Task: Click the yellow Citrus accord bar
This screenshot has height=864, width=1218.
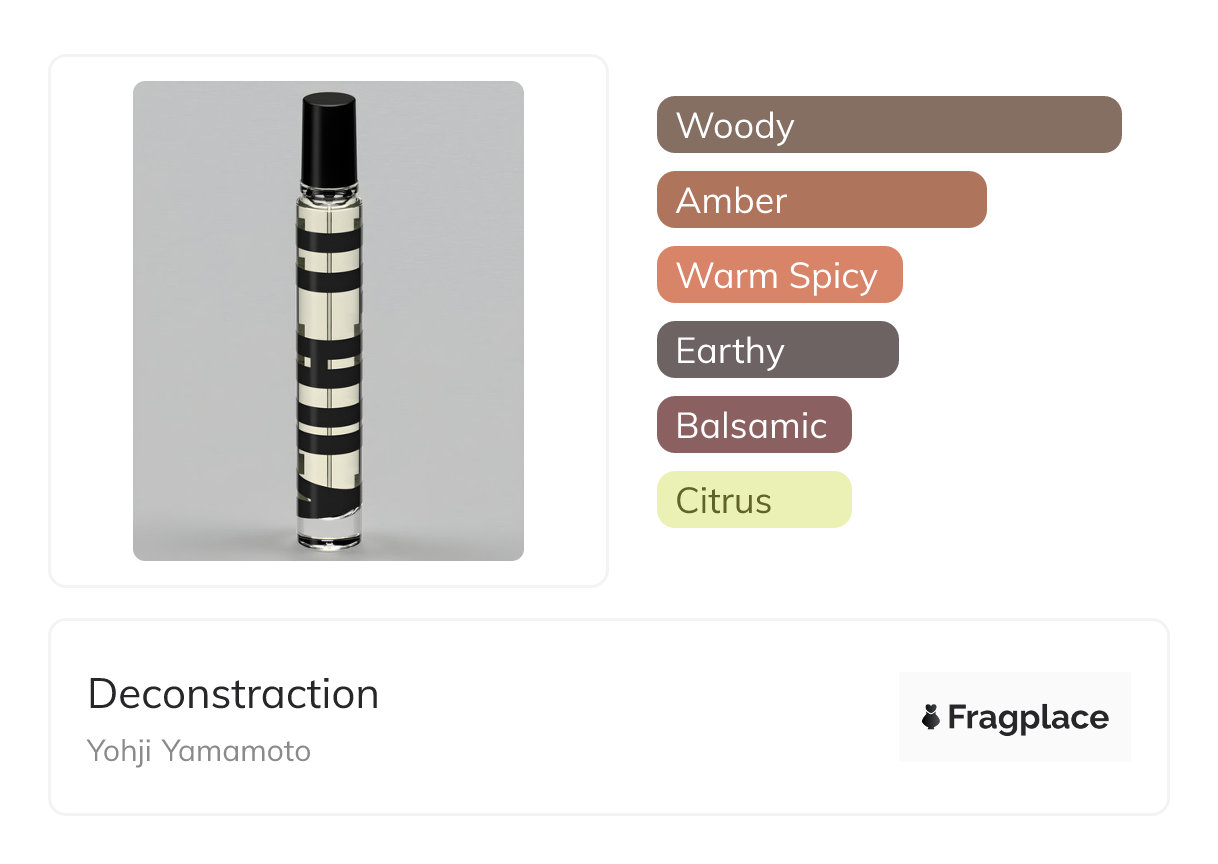Action: [753, 500]
